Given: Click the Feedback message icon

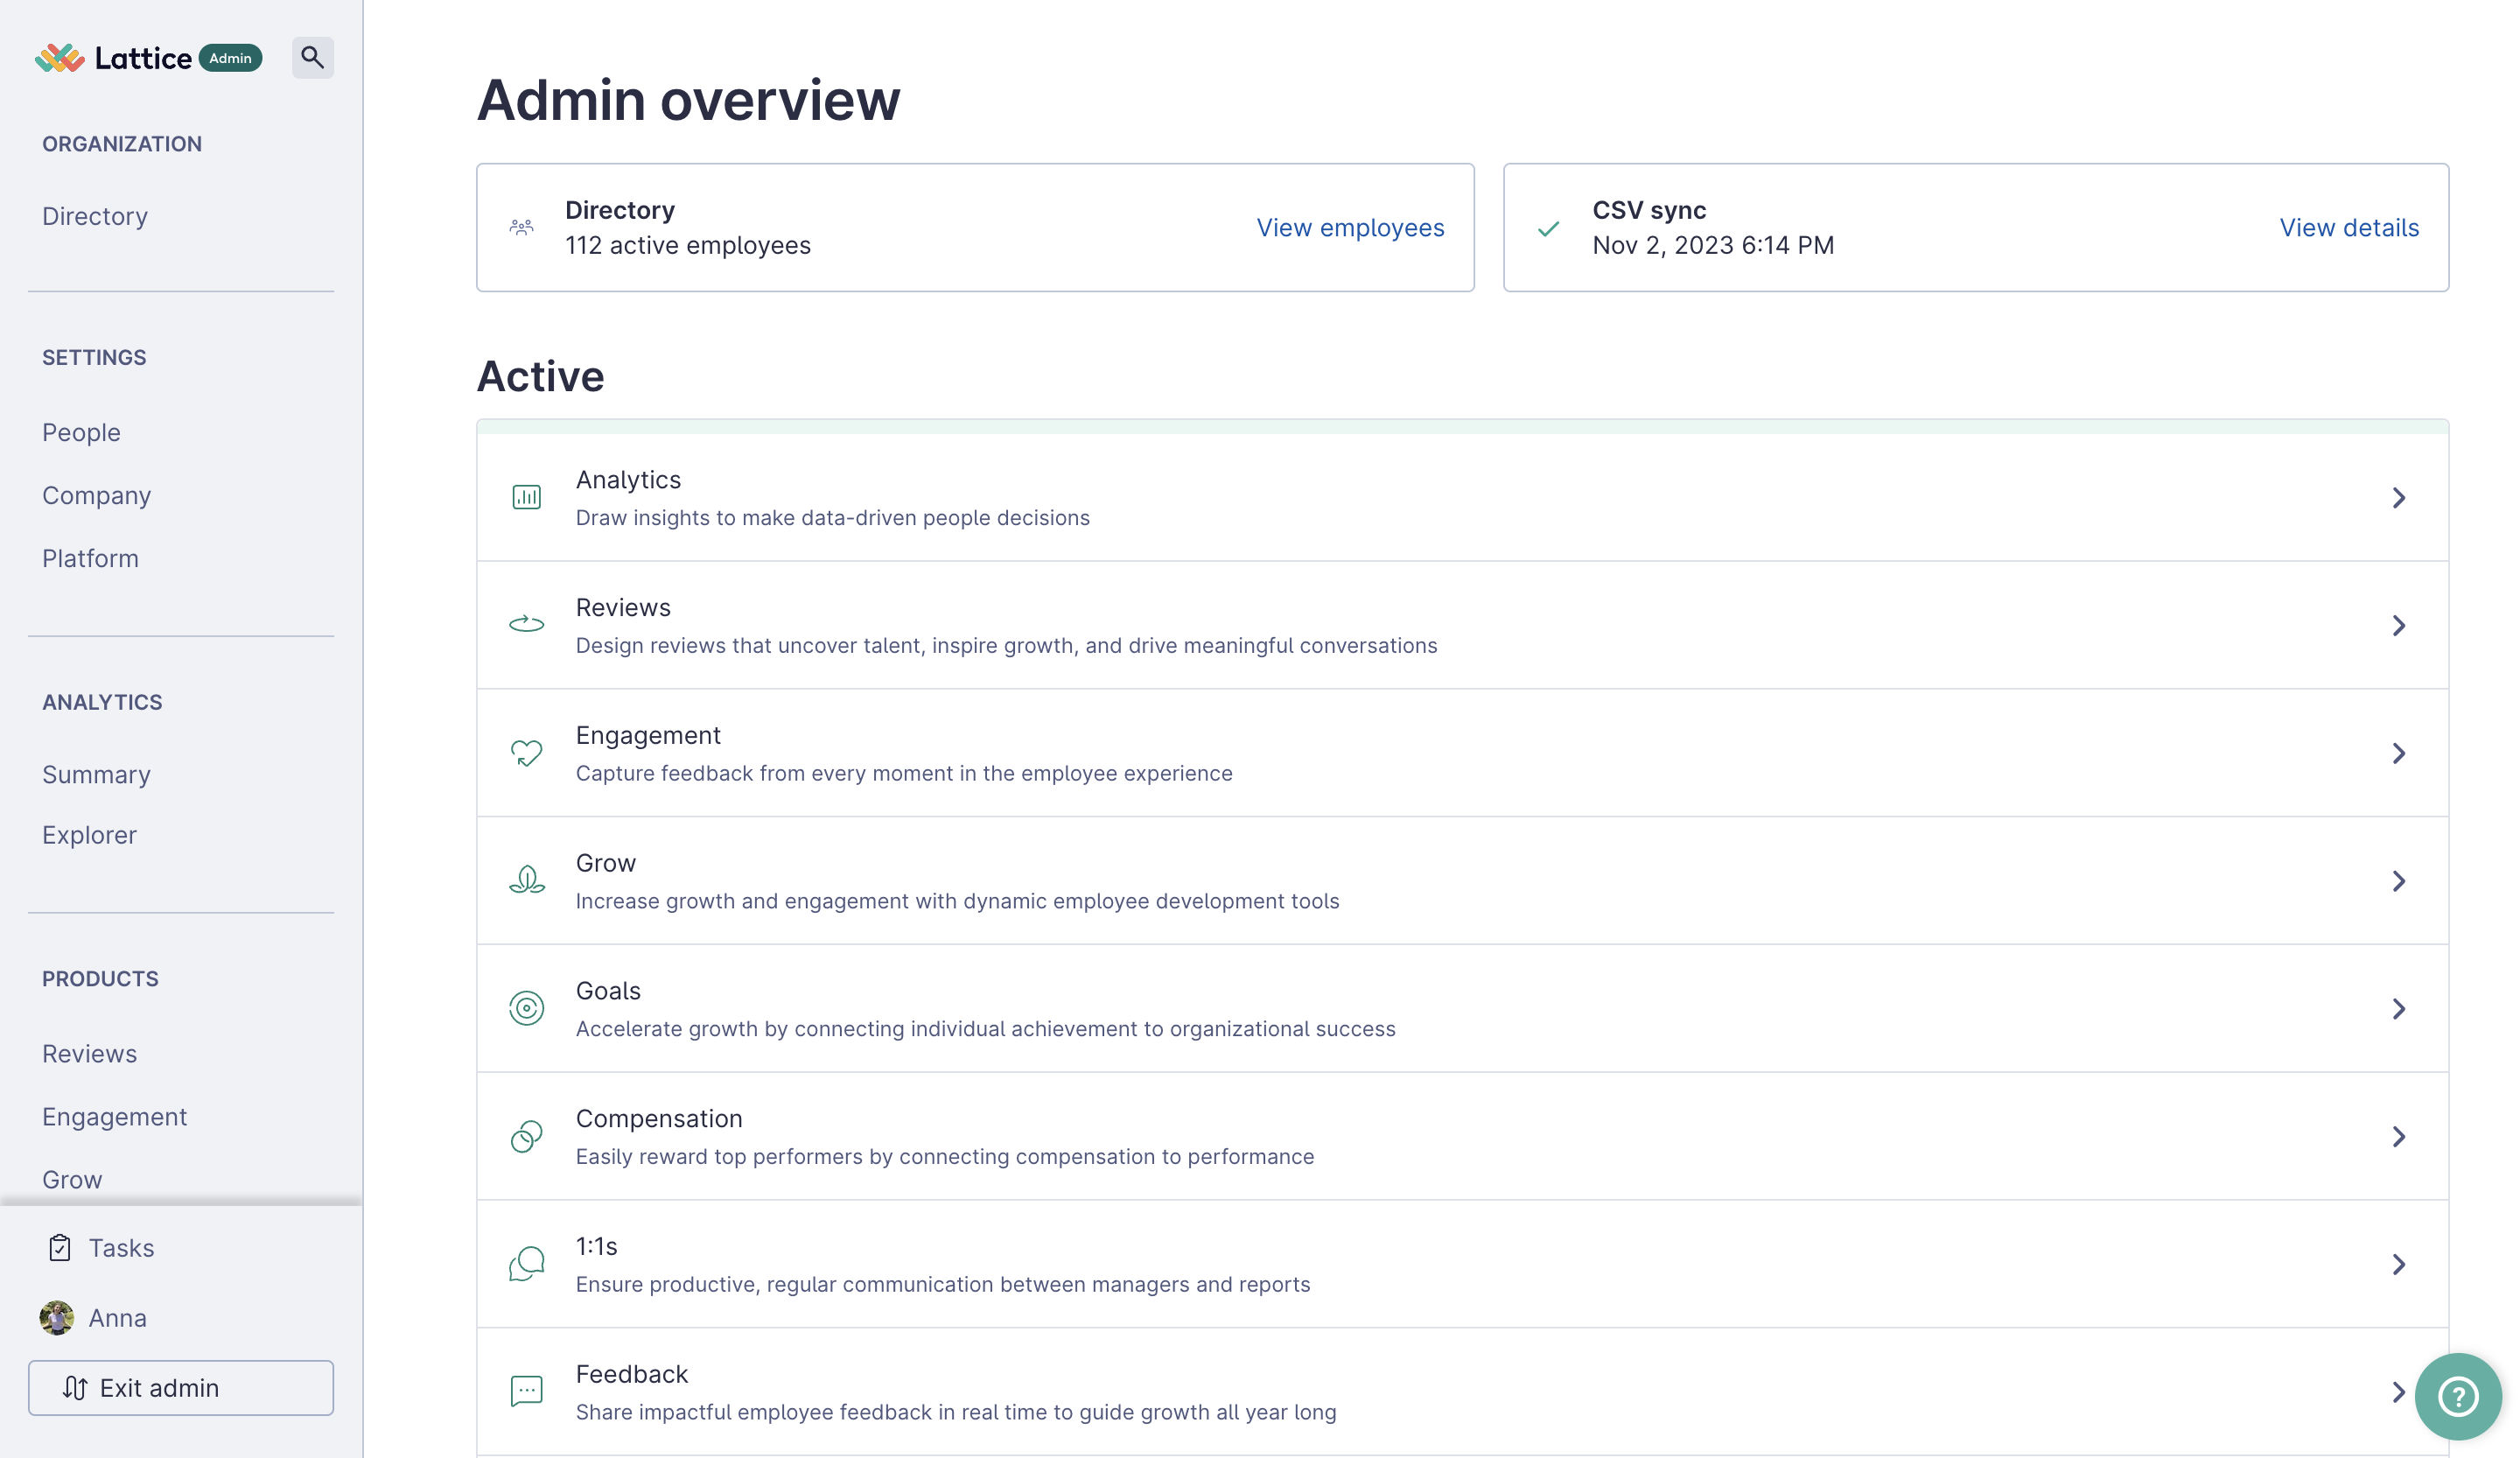Looking at the screenshot, I should pyautogui.click(x=526, y=1391).
